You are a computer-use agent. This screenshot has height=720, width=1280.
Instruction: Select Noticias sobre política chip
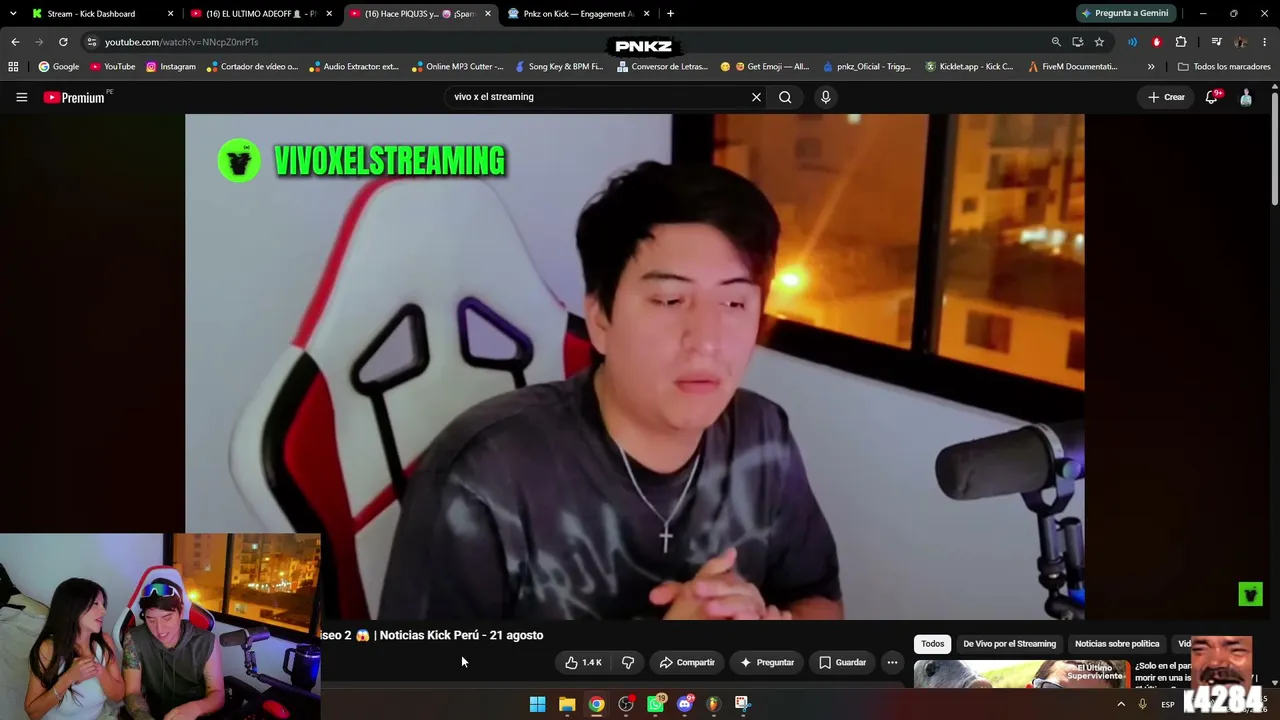1117,644
